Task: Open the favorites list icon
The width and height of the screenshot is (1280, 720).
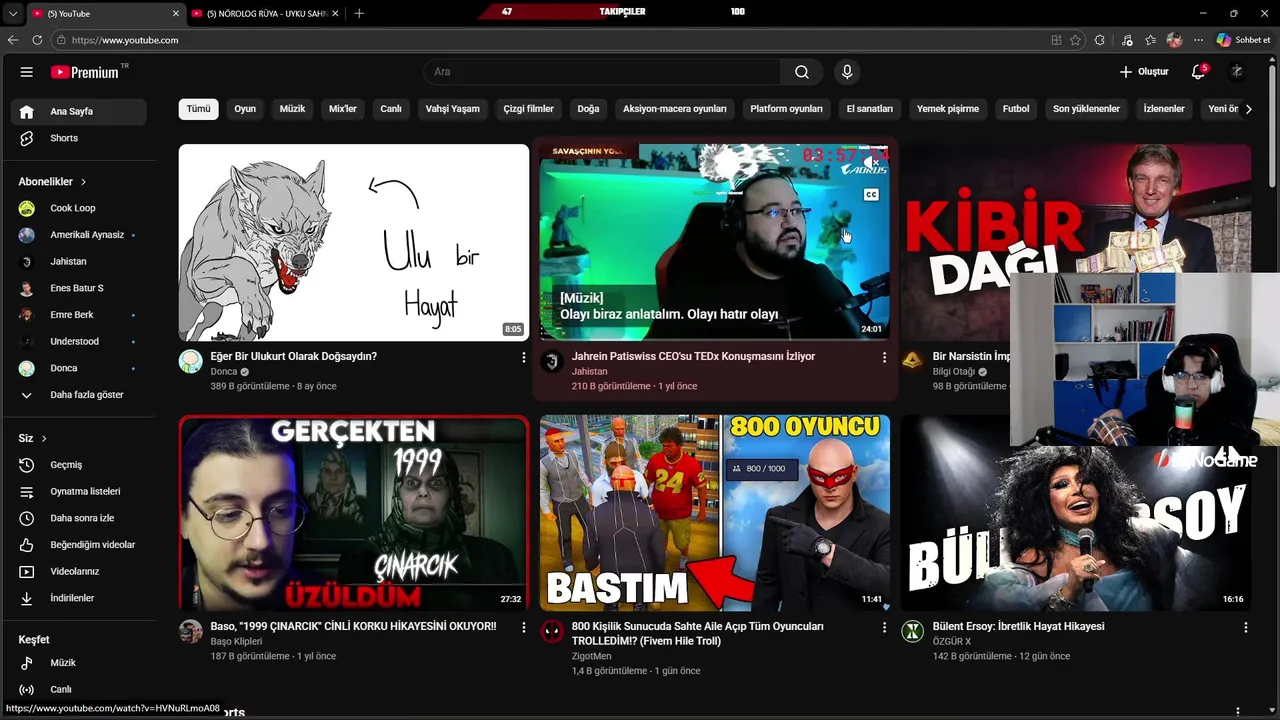Action: [1151, 40]
